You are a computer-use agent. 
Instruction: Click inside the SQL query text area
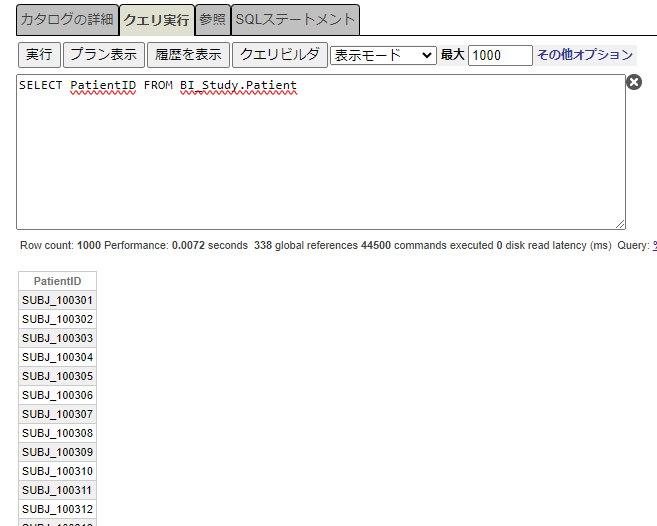pyautogui.click(x=320, y=150)
